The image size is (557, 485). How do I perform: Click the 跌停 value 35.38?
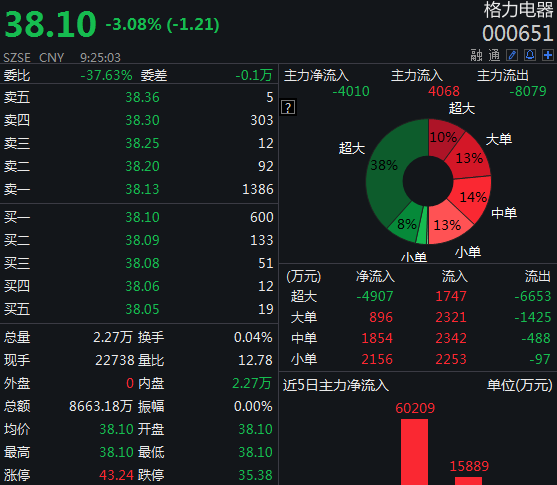(255, 475)
